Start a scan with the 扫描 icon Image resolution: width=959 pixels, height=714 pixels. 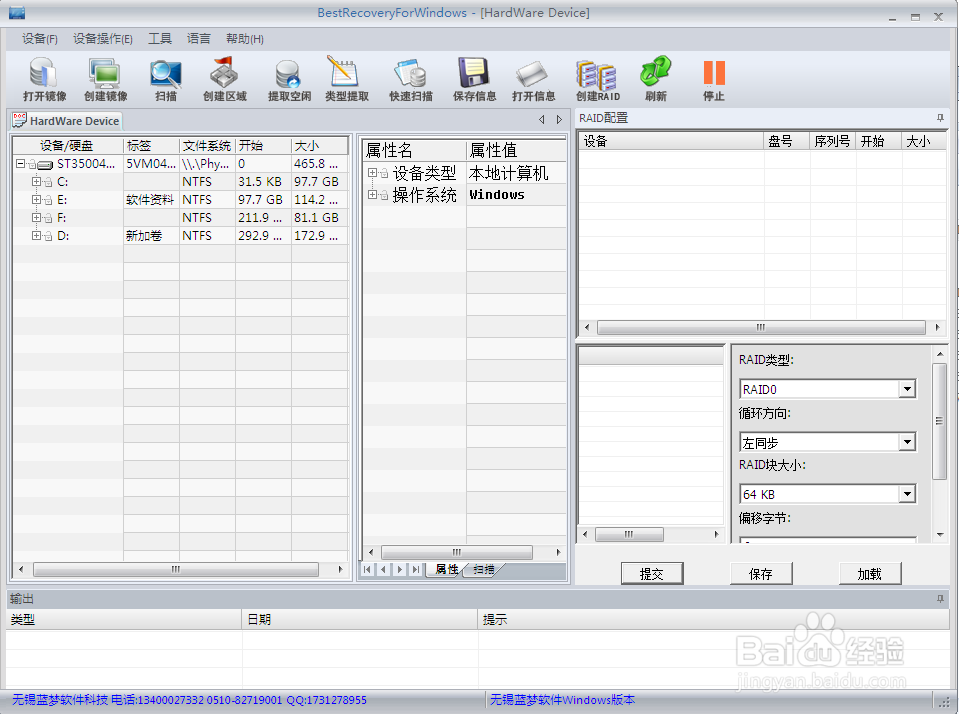tap(164, 79)
